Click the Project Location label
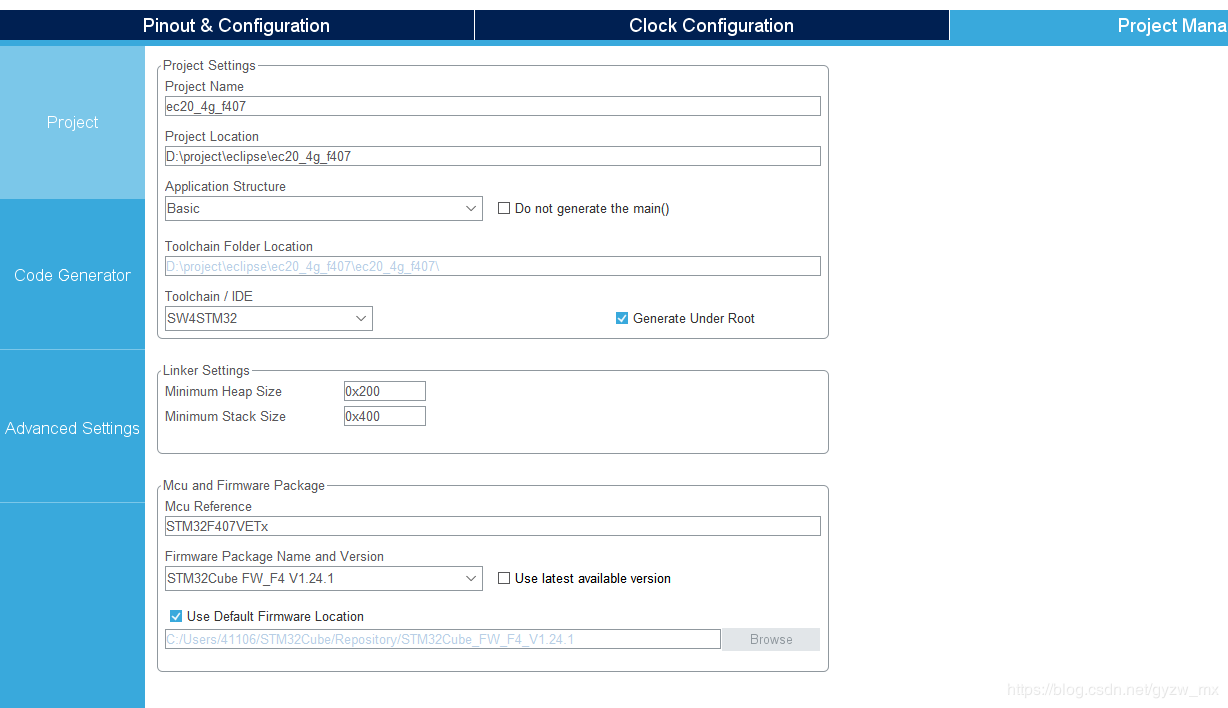Image resolution: width=1228 pixels, height=708 pixels. click(212, 136)
